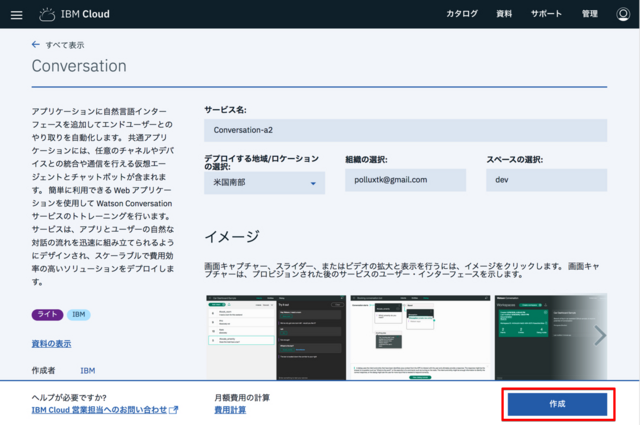The height and width of the screenshot is (425, 640).
Task: Click the space field showing dev
Action: point(546,180)
